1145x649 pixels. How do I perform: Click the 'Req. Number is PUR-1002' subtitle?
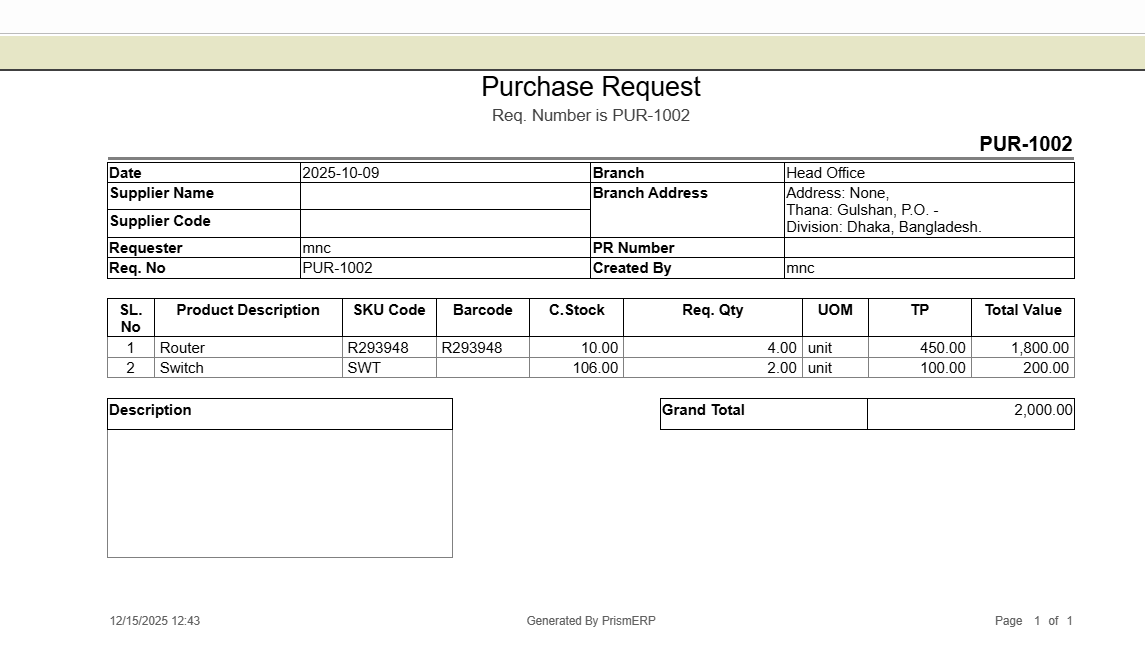[x=591, y=115]
